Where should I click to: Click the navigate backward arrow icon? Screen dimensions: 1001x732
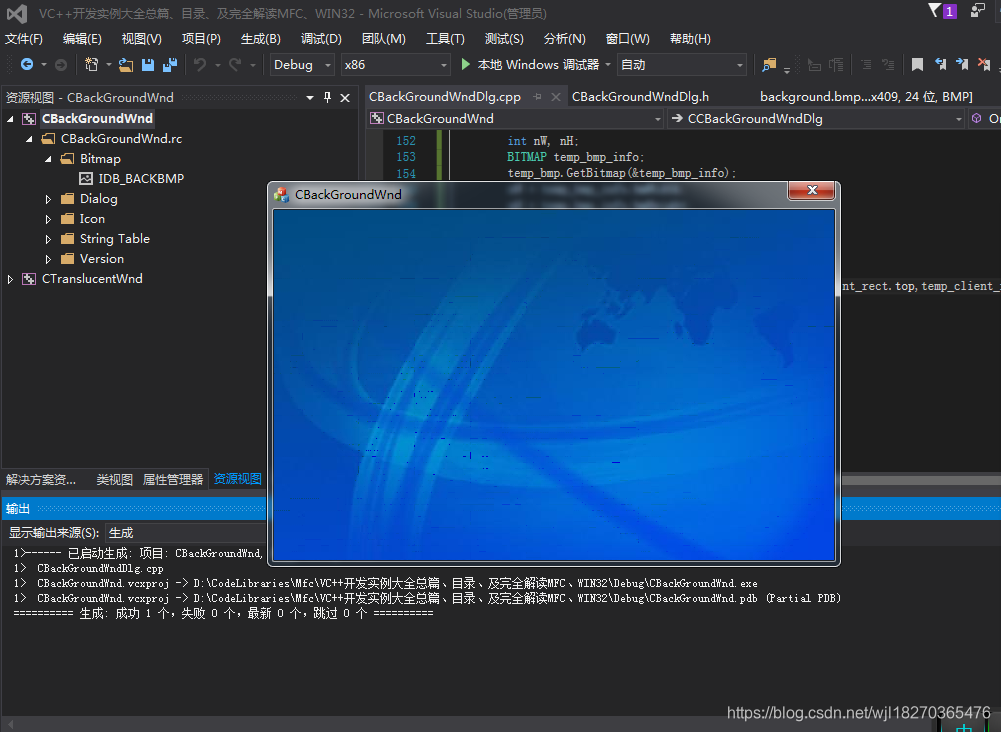pos(27,64)
